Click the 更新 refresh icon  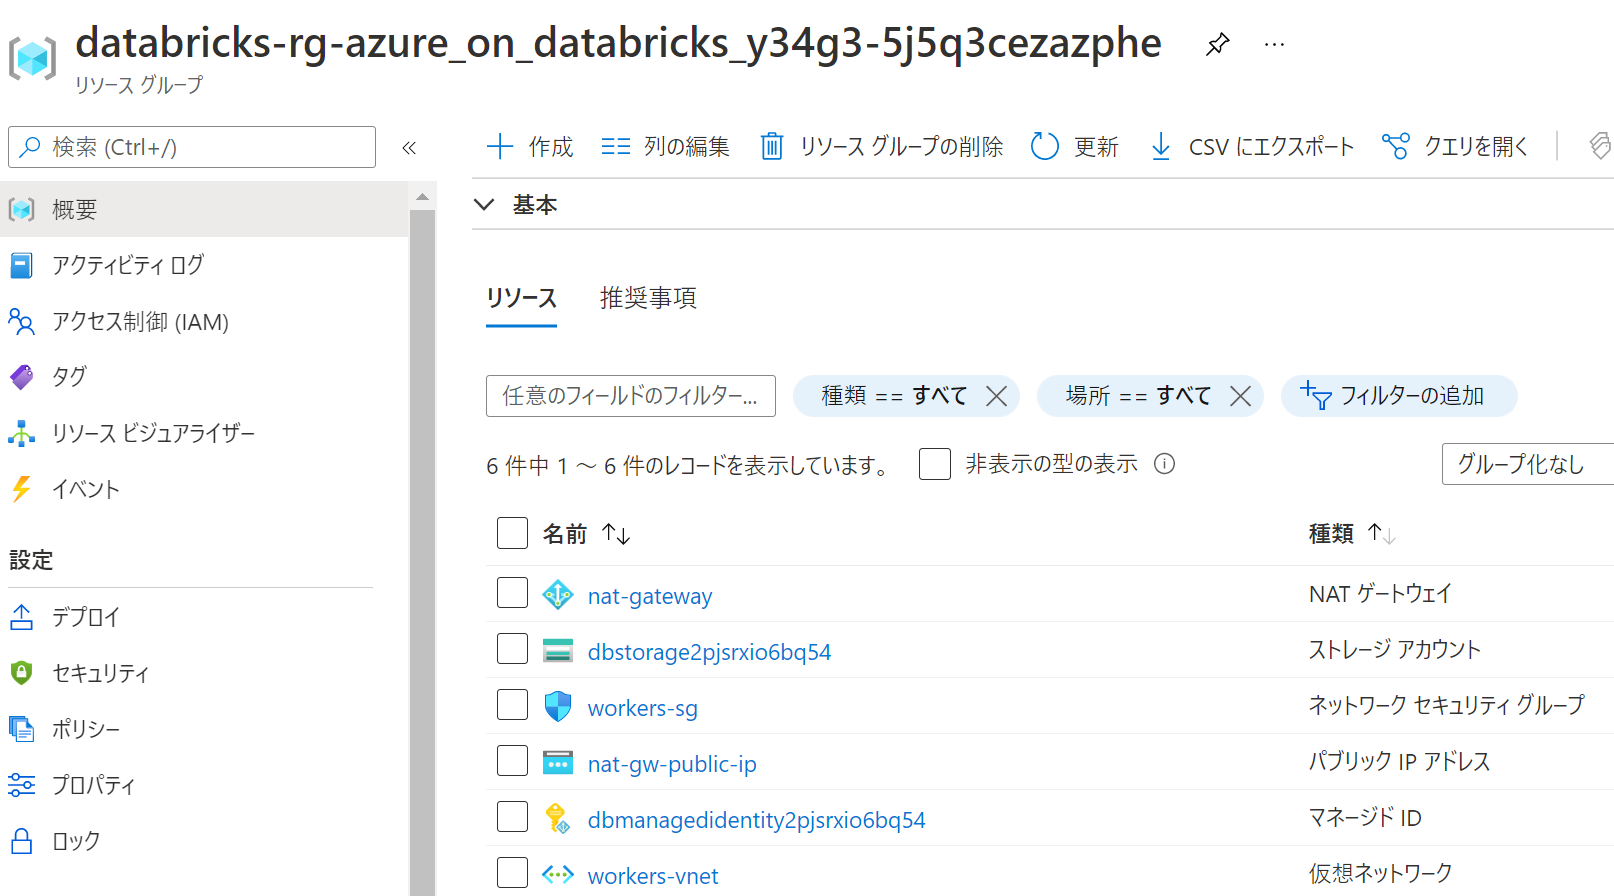pyautogui.click(x=1045, y=147)
